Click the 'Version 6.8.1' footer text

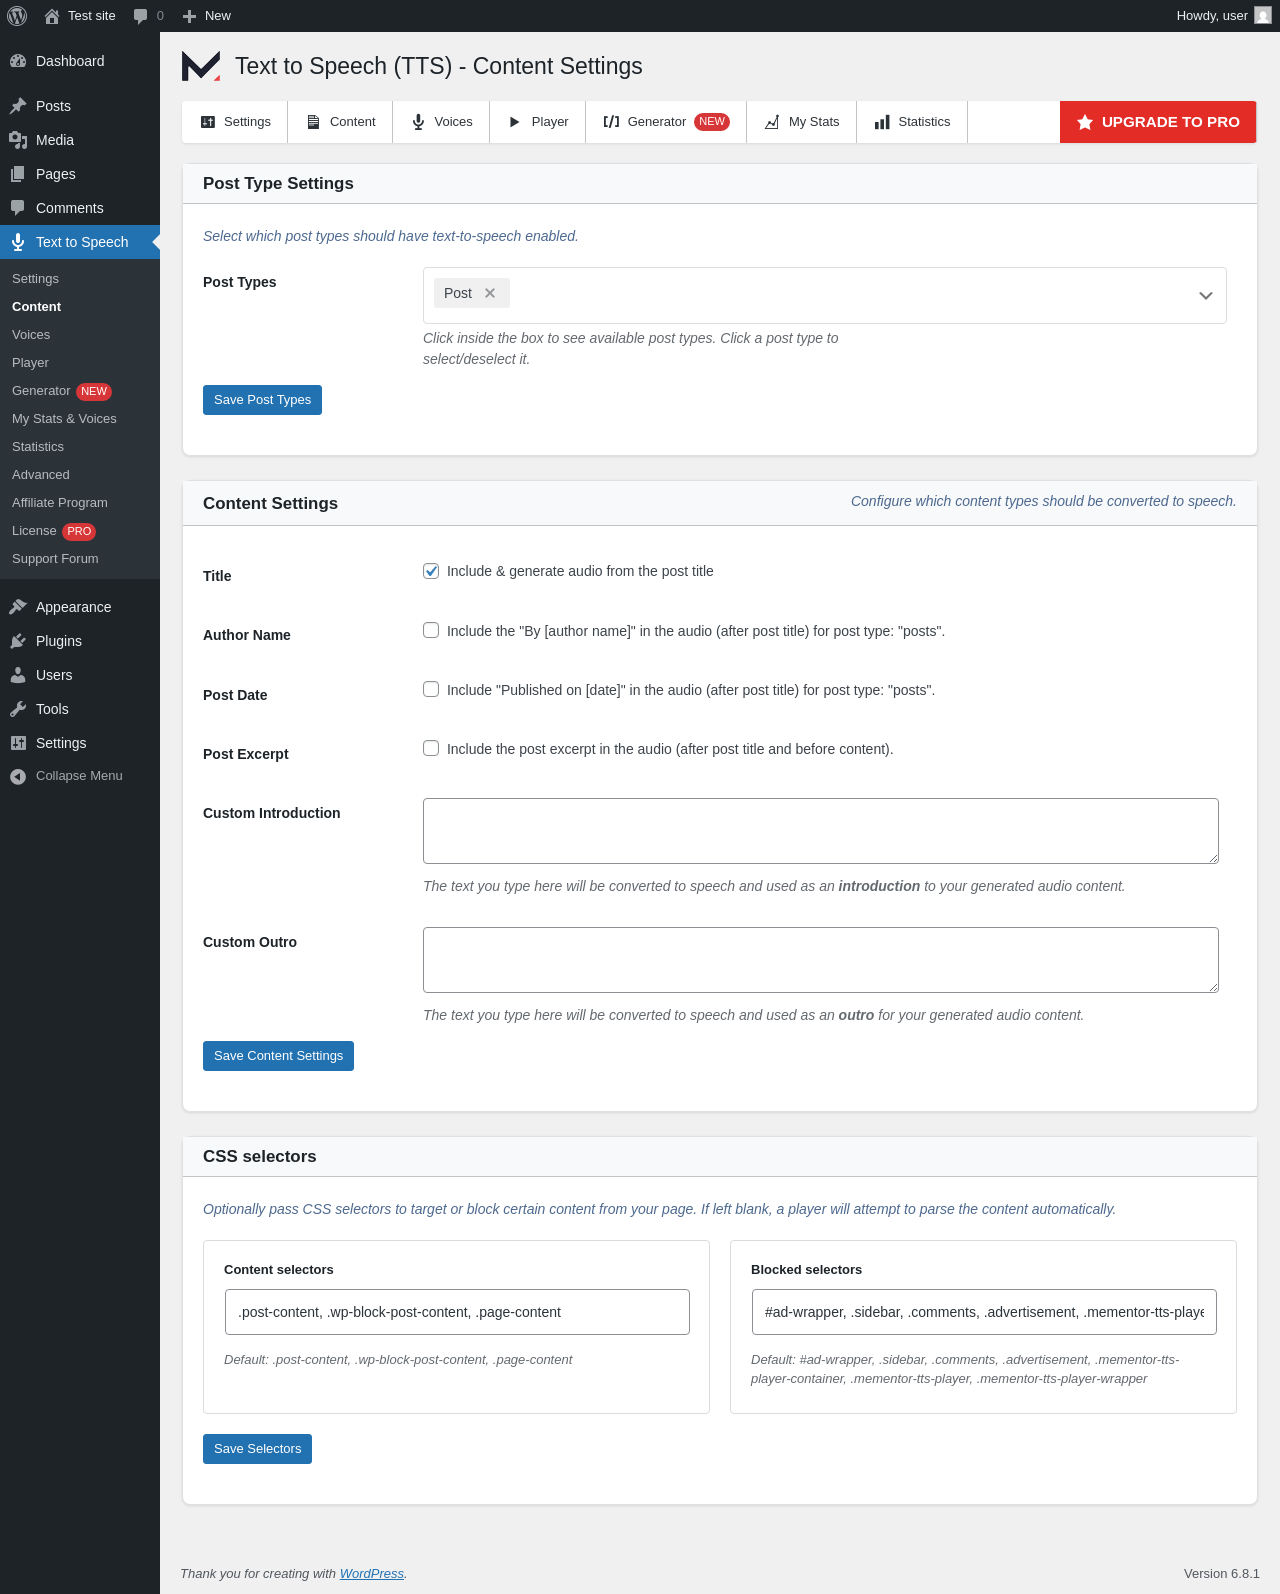click(x=1222, y=1574)
